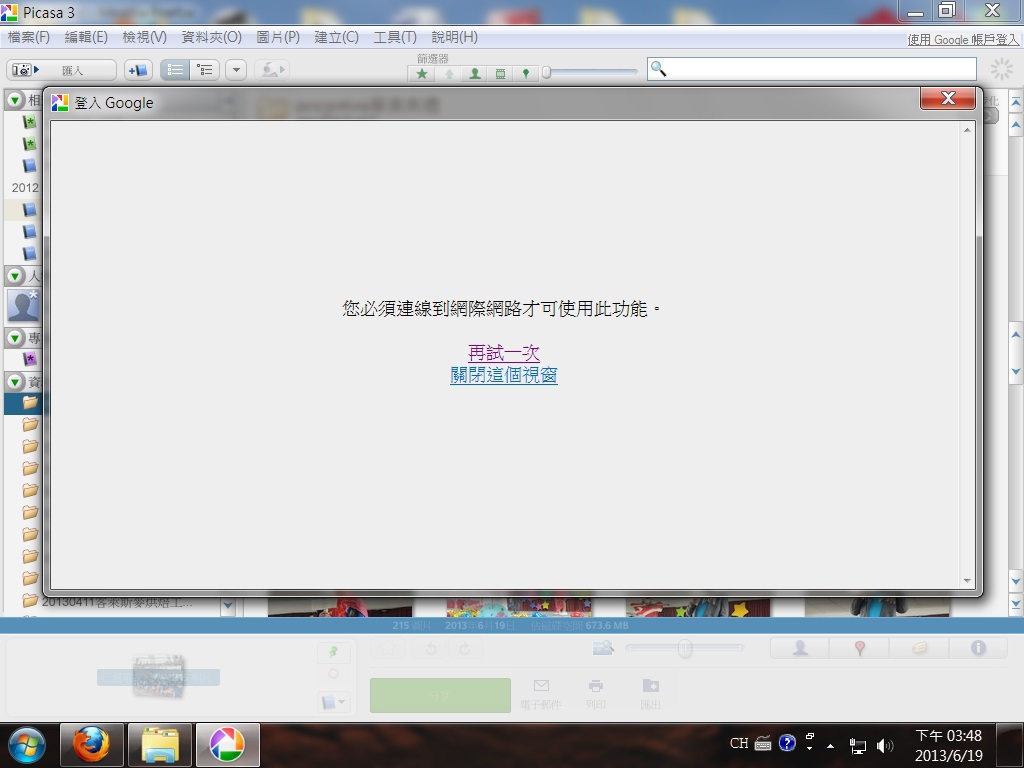The width and height of the screenshot is (1024, 768).
Task: Switch library to flat folder view
Action: [x=175, y=70]
